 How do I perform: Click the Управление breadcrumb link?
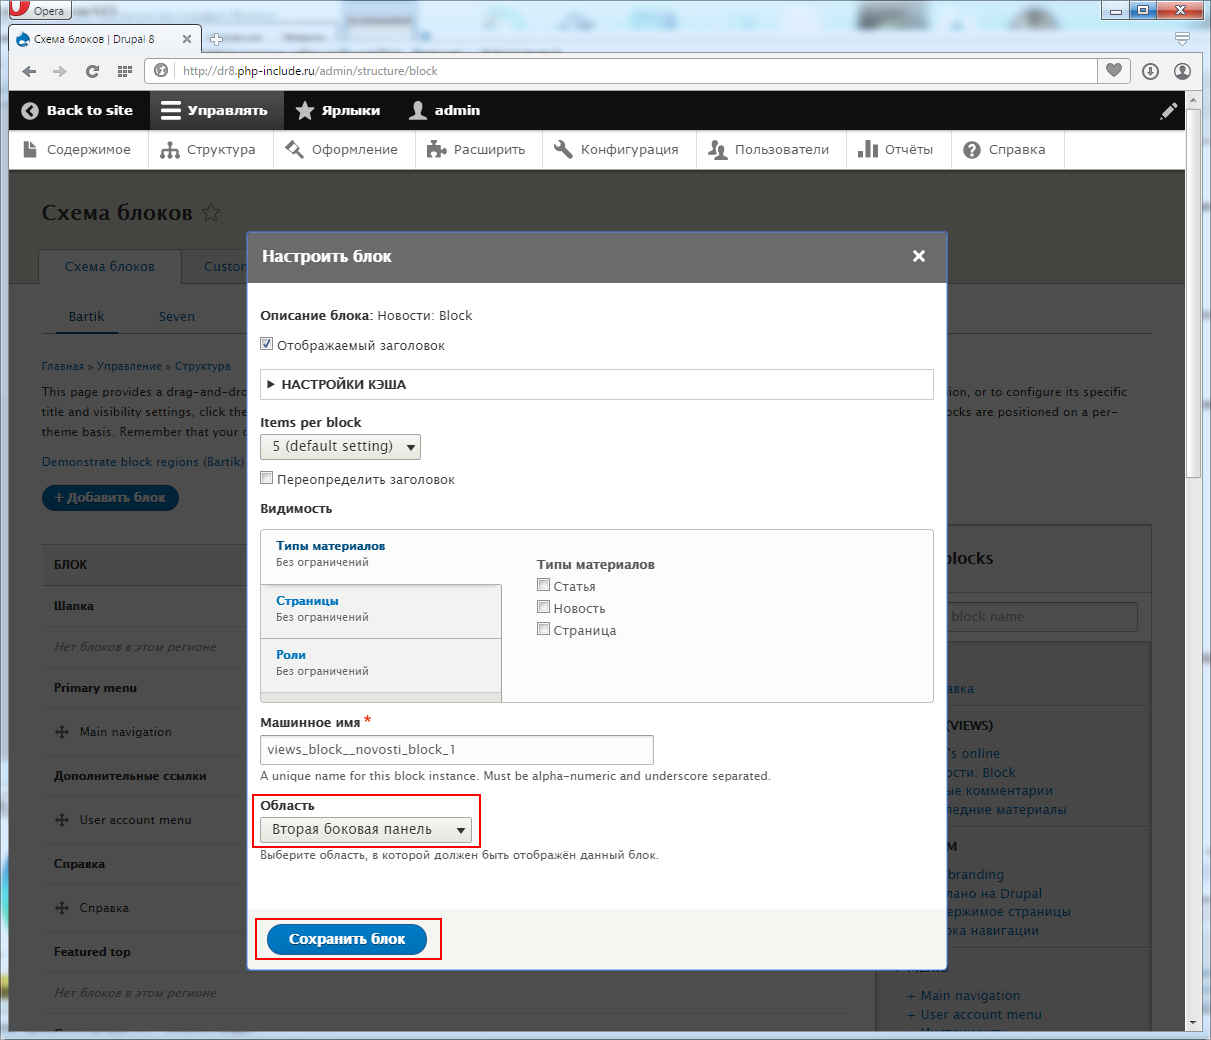click(x=129, y=366)
